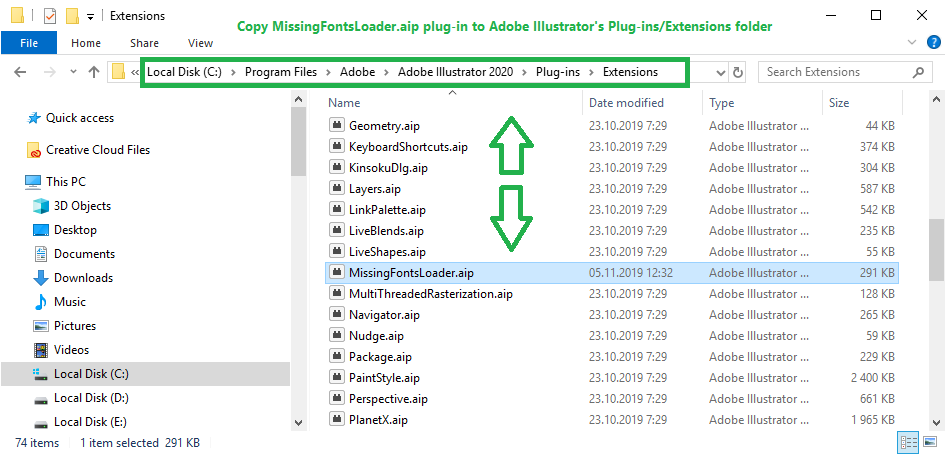946x455 pixels.
Task: Select the Geometry.aip file icon
Action: point(336,126)
